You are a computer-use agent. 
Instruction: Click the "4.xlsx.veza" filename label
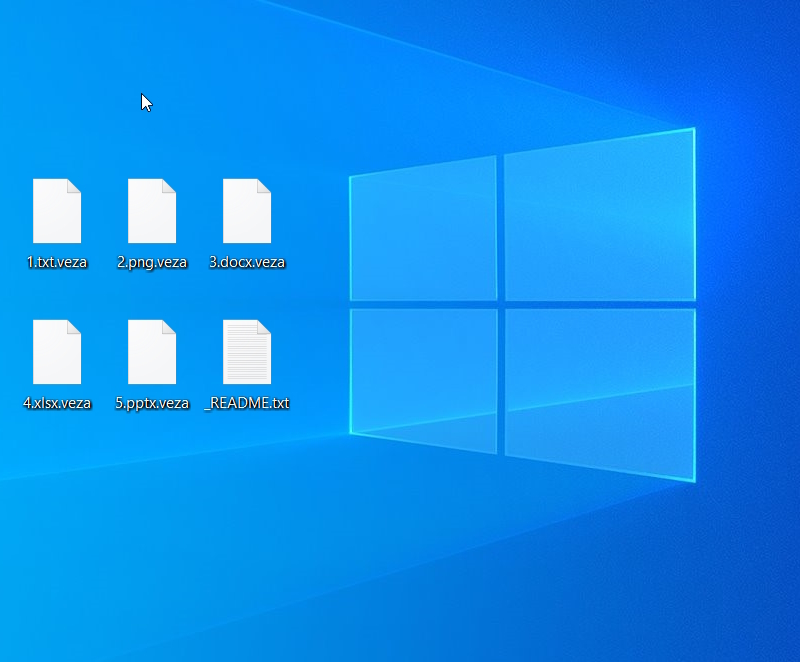57,404
